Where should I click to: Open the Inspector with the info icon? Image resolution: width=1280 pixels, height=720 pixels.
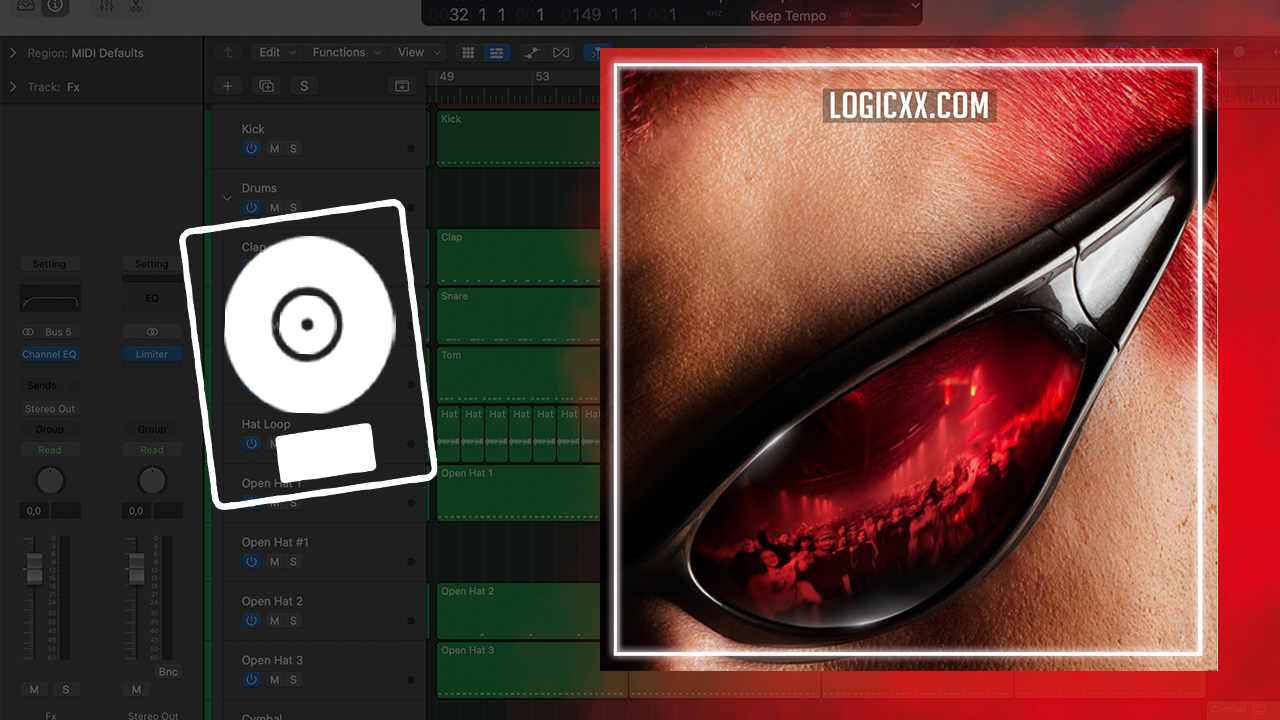tap(54, 6)
